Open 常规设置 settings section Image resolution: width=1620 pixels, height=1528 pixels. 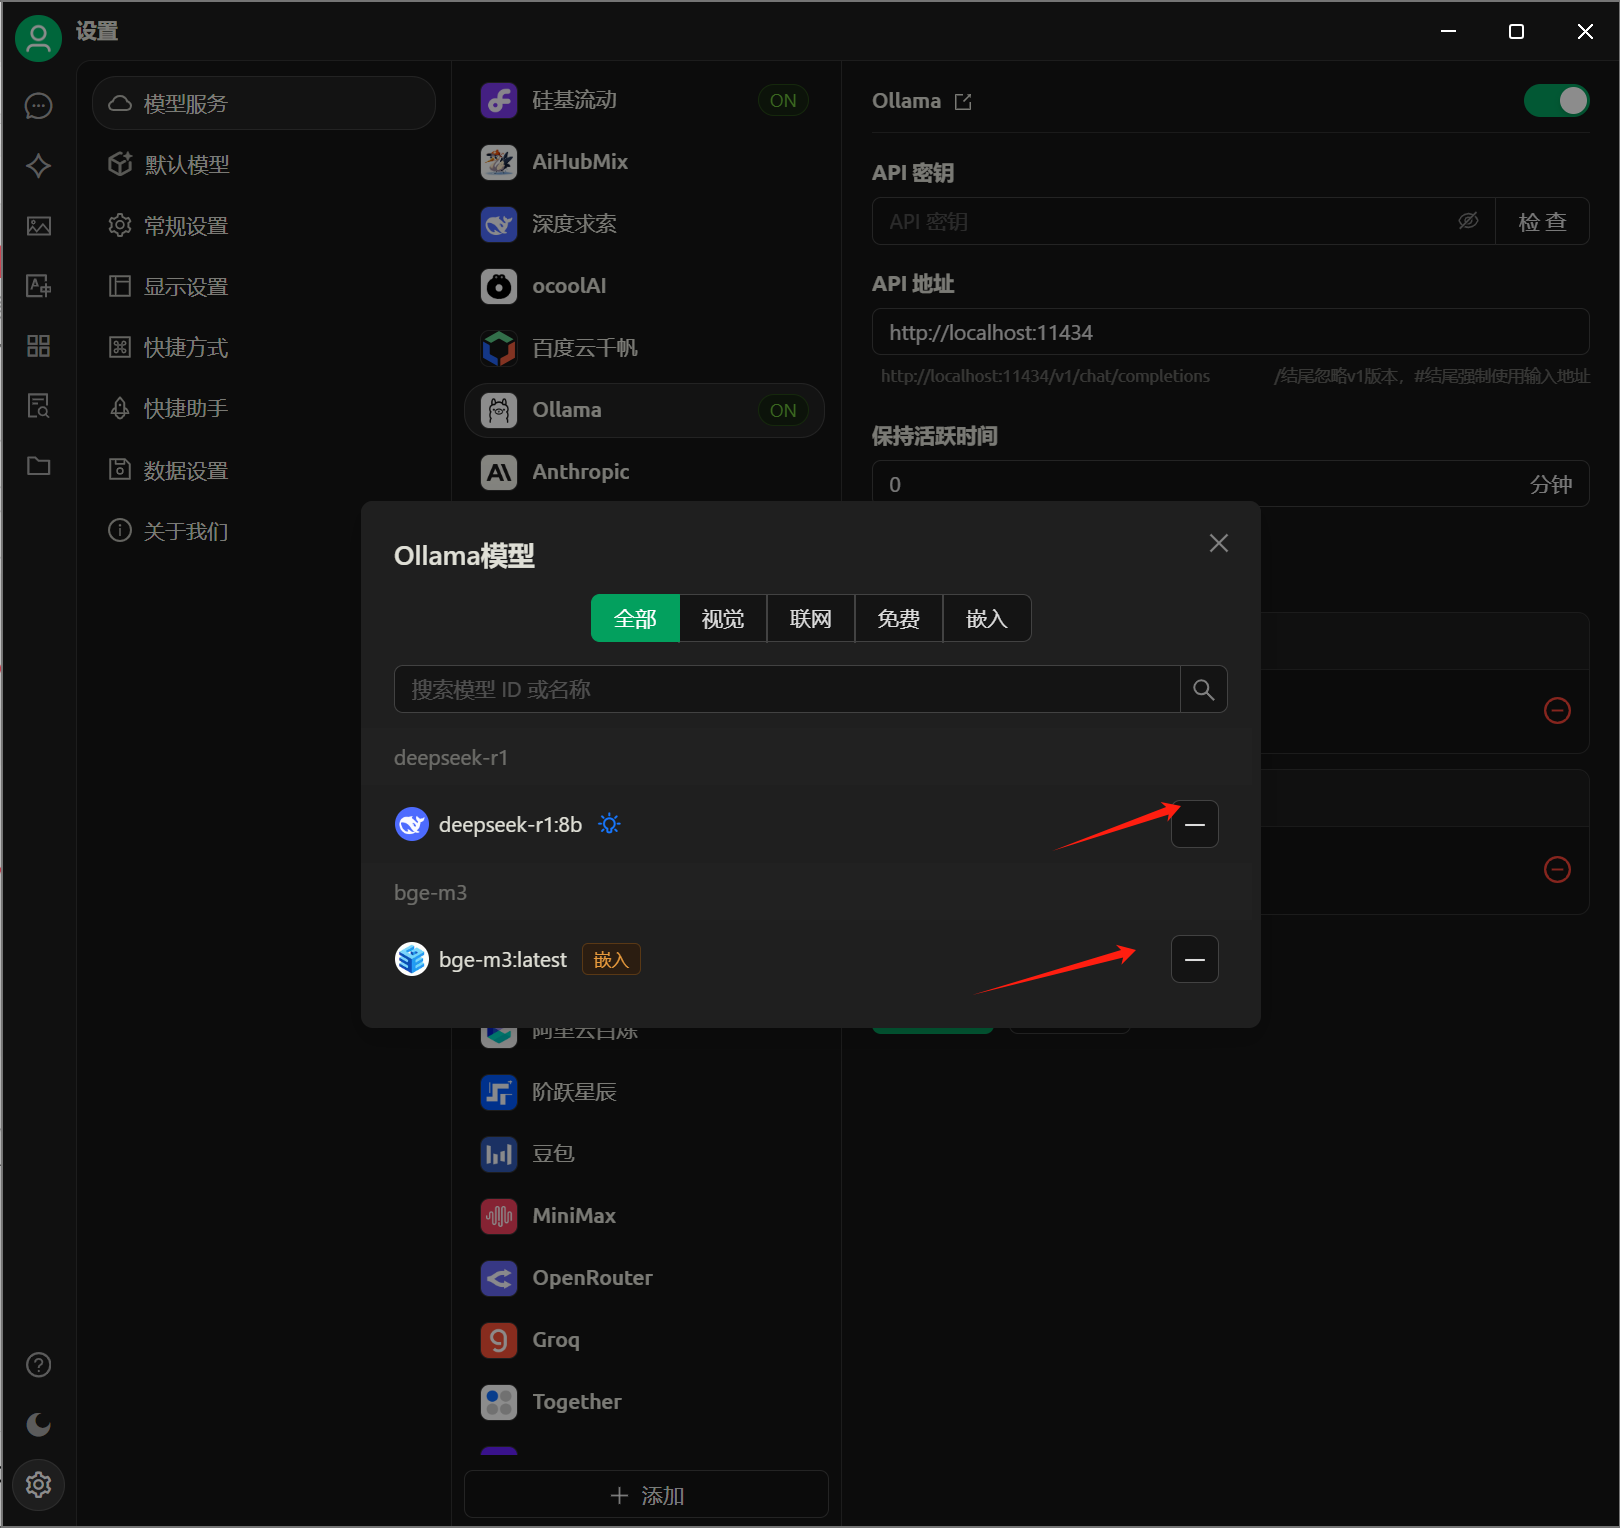click(x=264, y=226)
